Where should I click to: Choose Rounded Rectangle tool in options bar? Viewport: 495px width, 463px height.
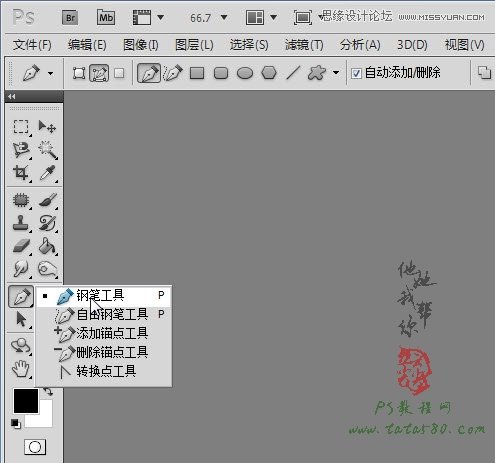[x=221, y=73]
